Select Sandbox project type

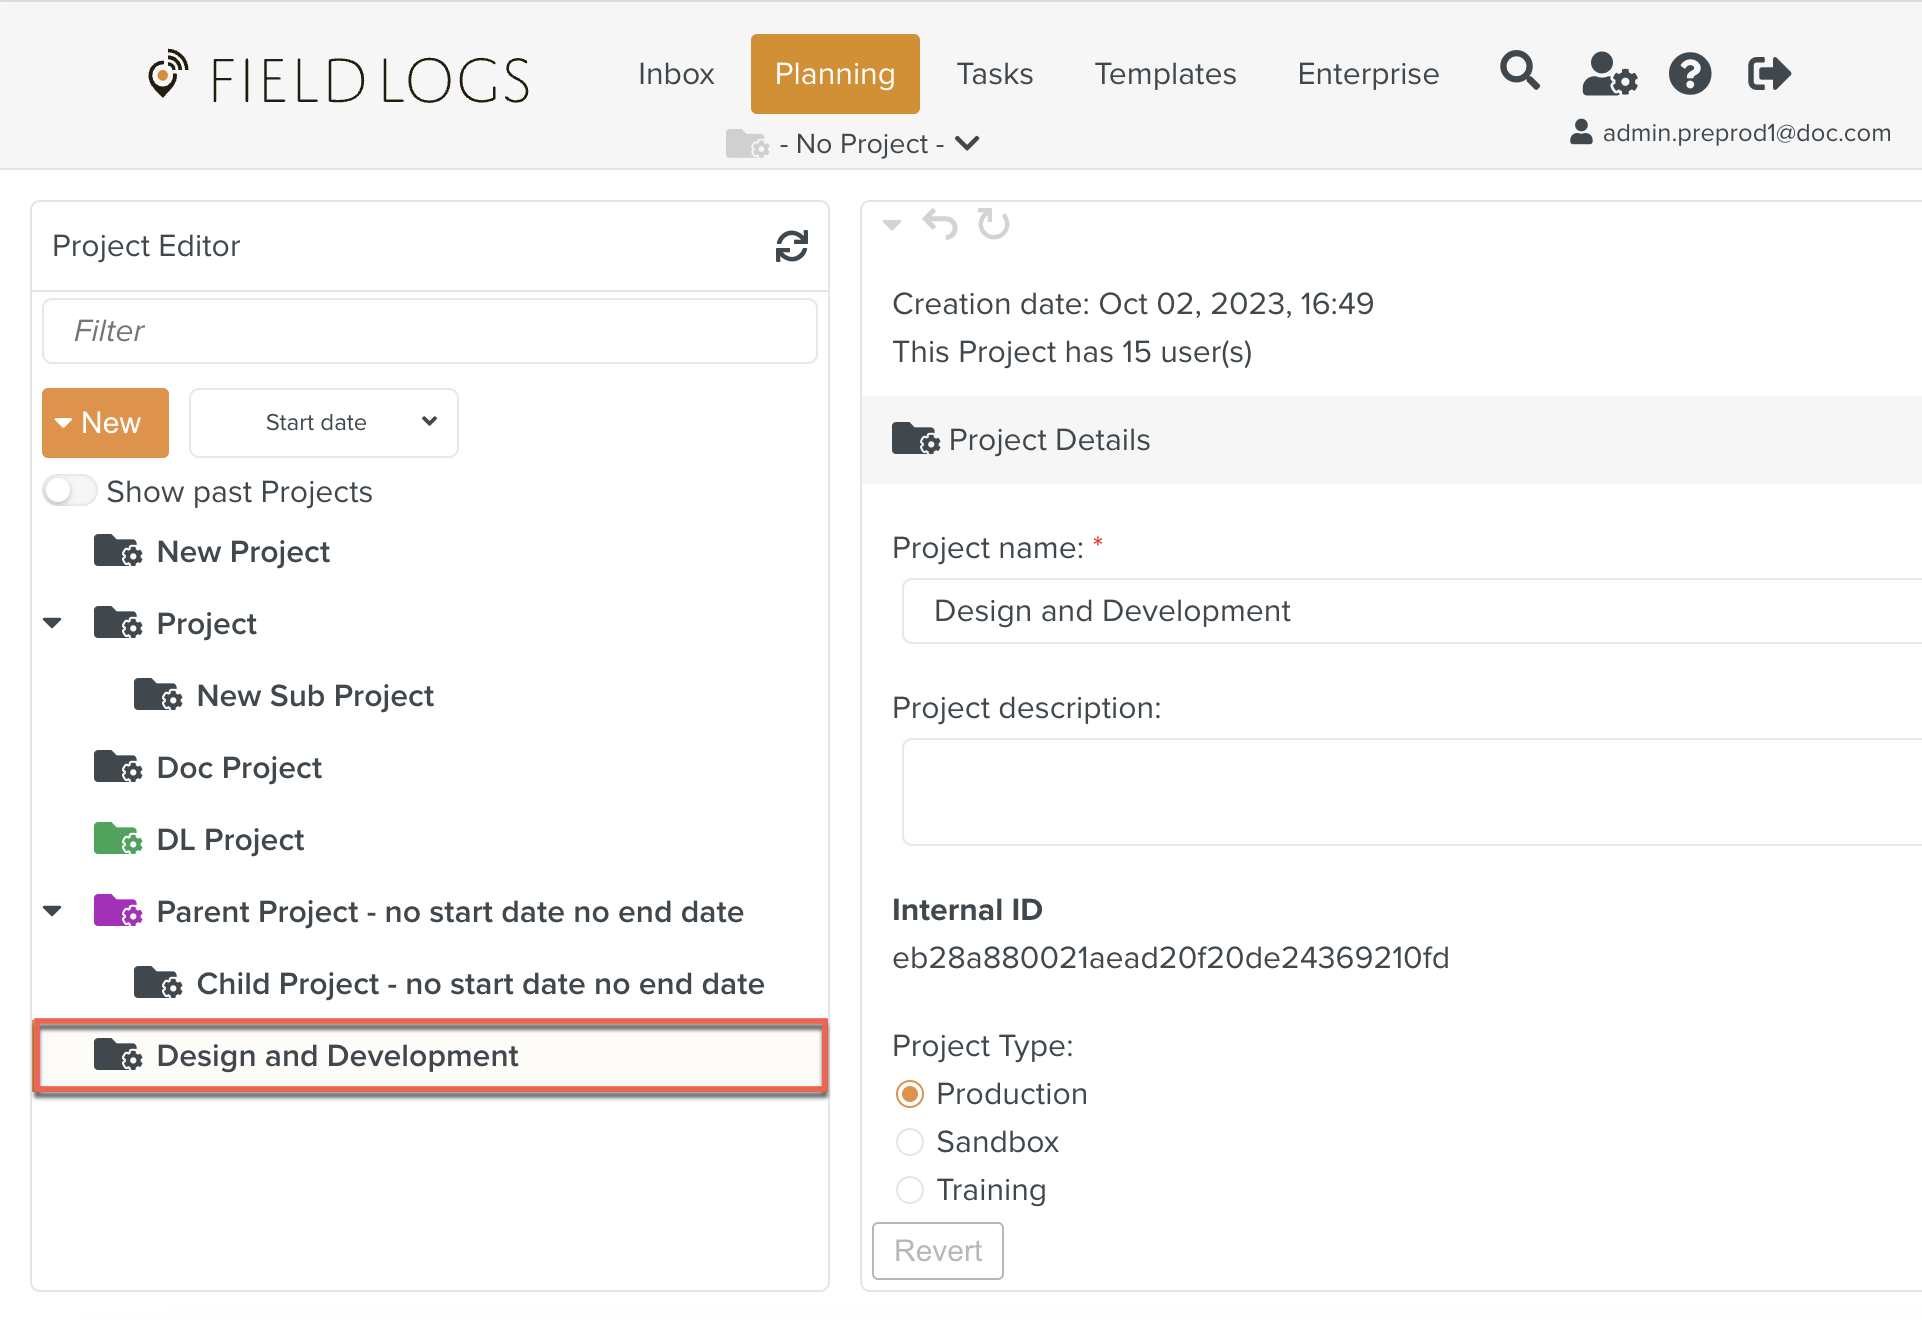(x=910, y=1142)
